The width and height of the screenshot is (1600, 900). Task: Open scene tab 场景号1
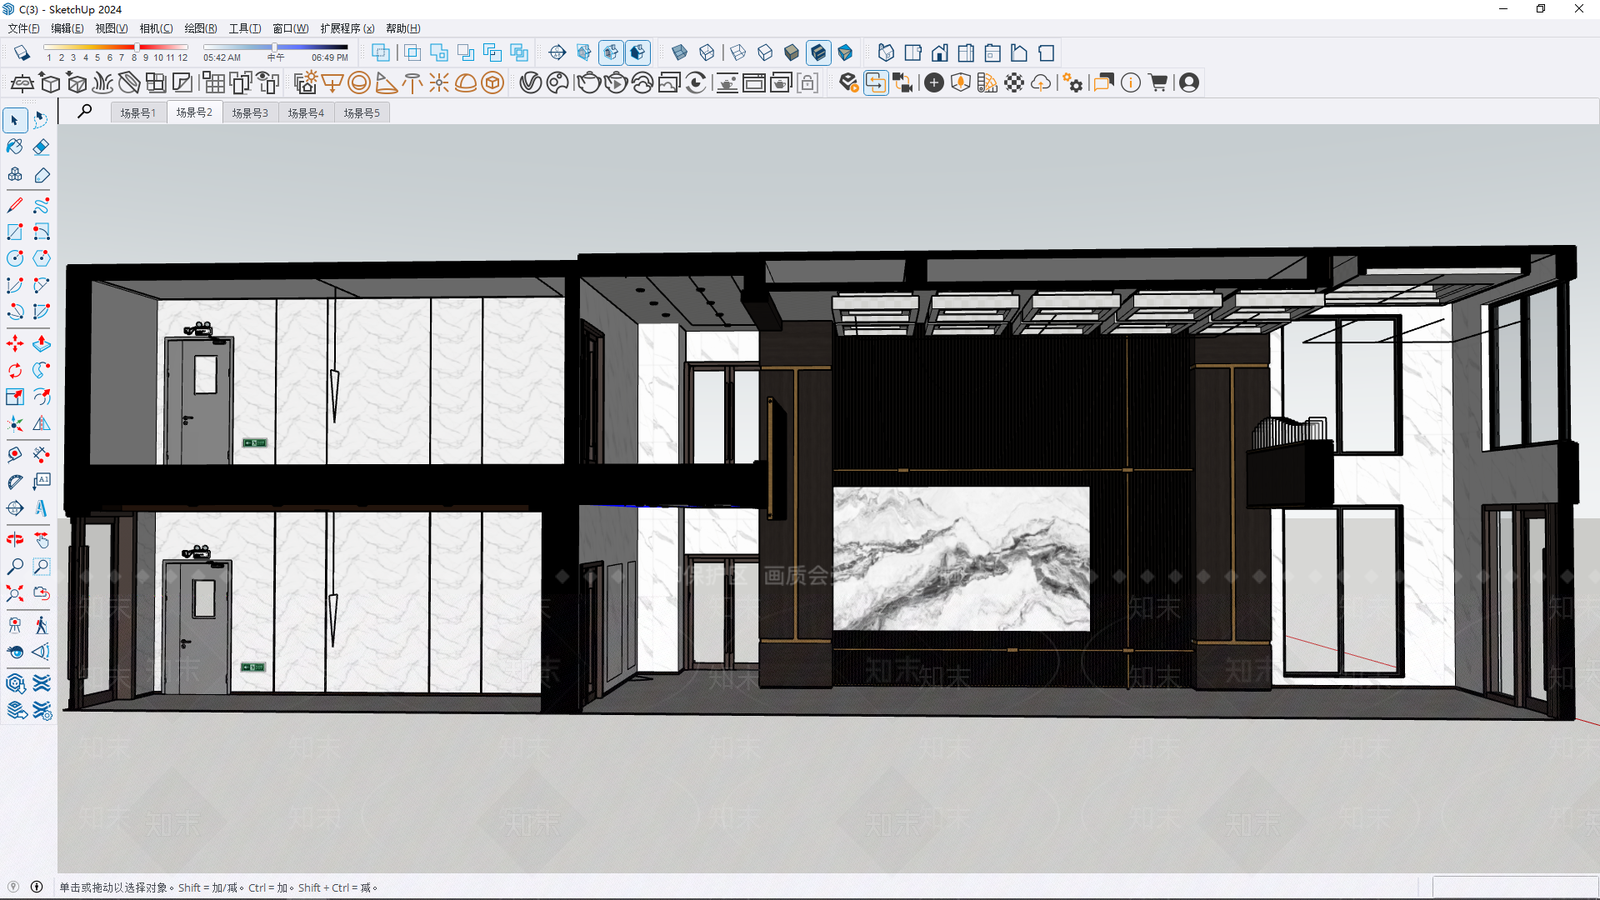click(x=138, y=113)
